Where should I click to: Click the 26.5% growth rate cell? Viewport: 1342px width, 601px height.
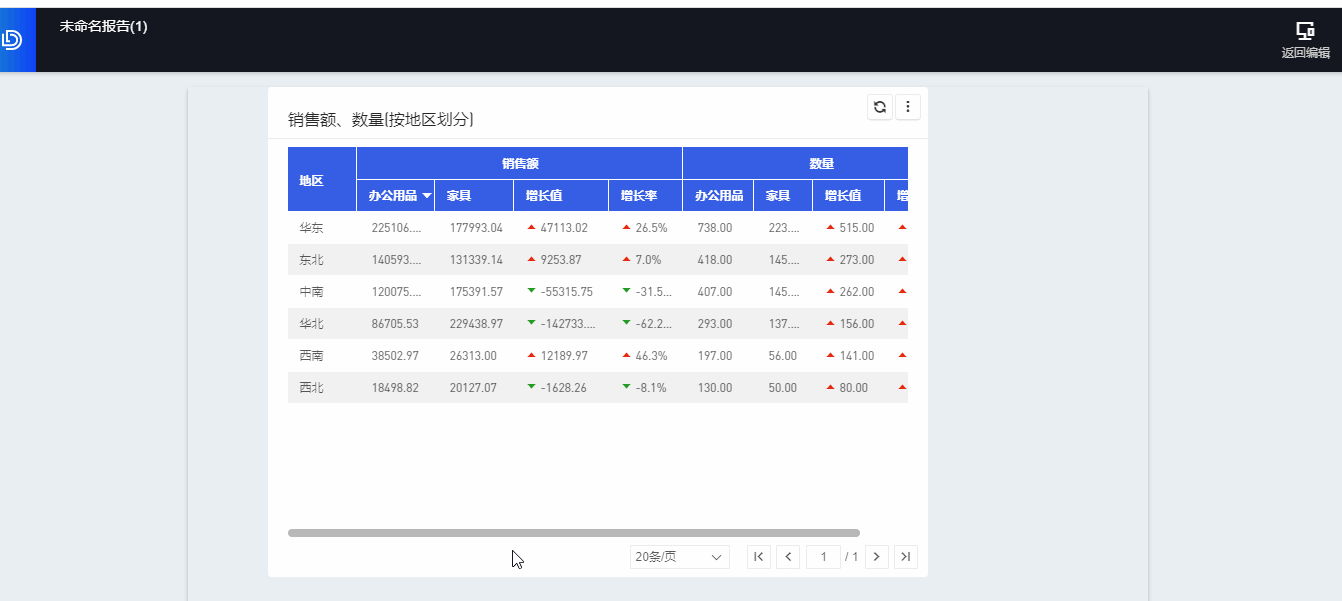click(646, 228)
